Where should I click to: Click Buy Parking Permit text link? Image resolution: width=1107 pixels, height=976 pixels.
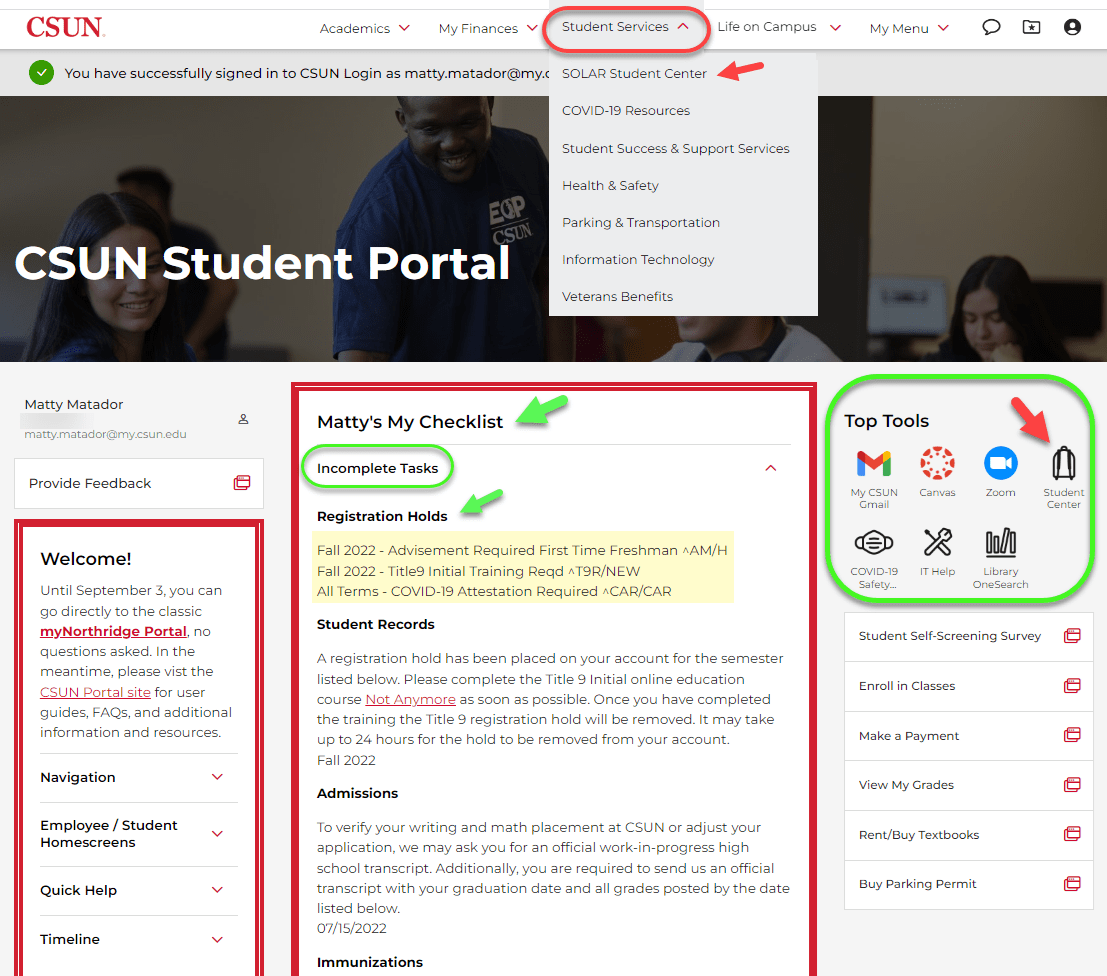pyautogui.click(x=917, y=883)
